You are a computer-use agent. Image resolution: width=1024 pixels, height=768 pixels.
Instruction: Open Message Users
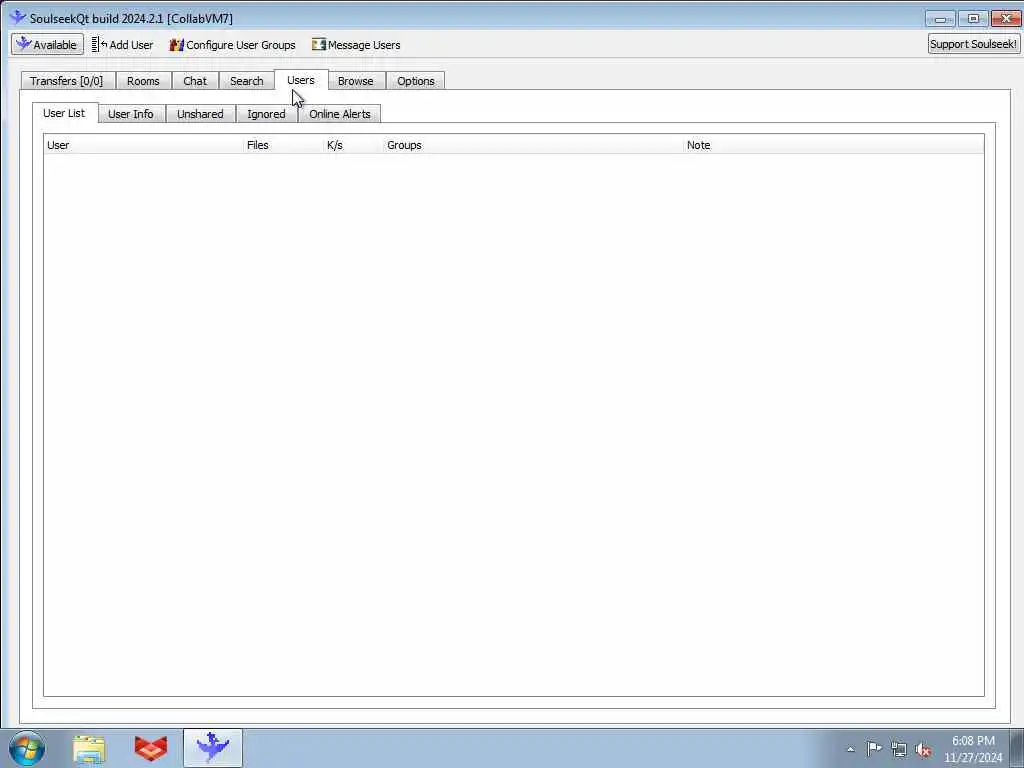[356, 44]
